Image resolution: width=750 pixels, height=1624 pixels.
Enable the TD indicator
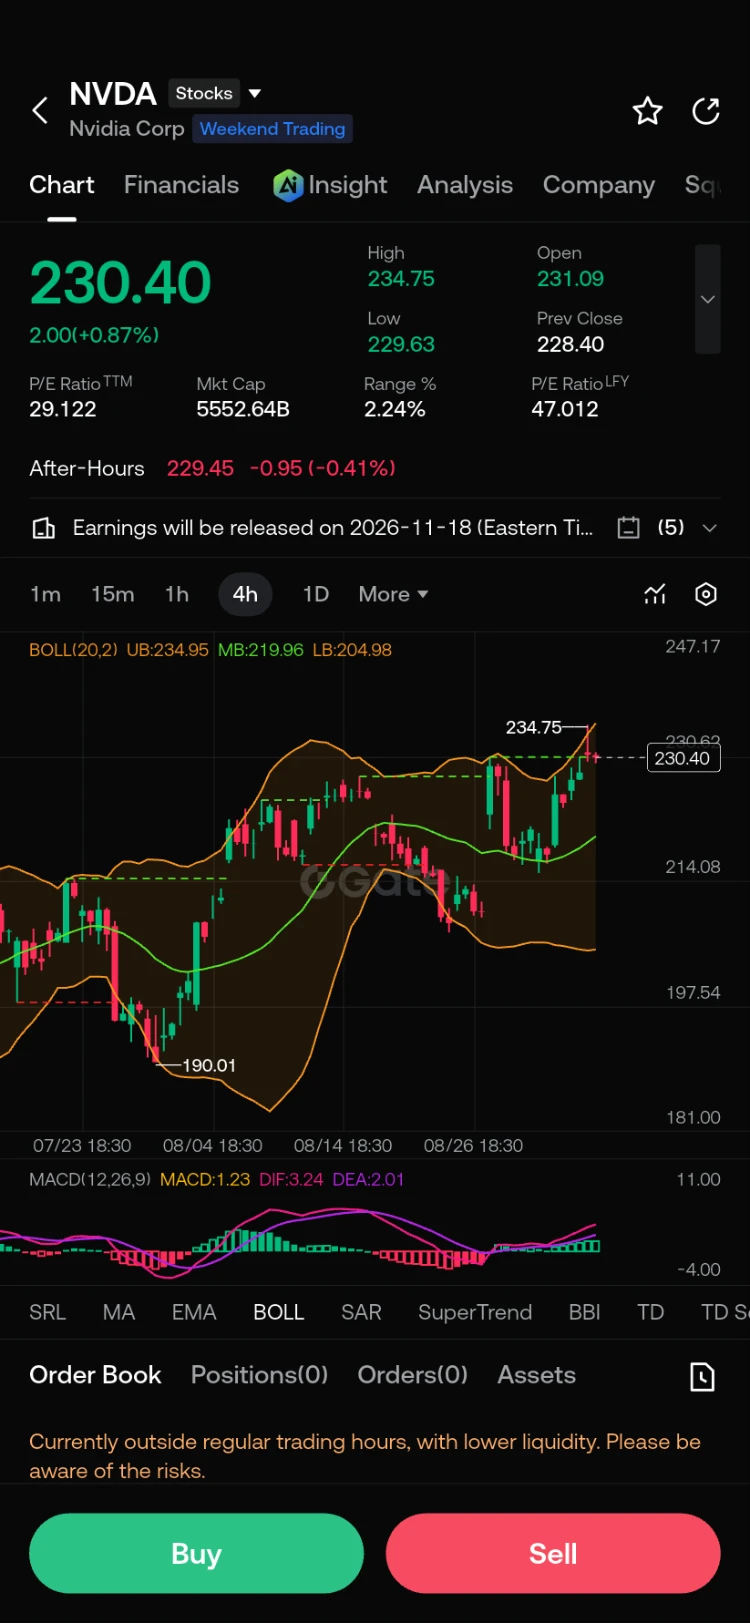(x=651, y=1312)
